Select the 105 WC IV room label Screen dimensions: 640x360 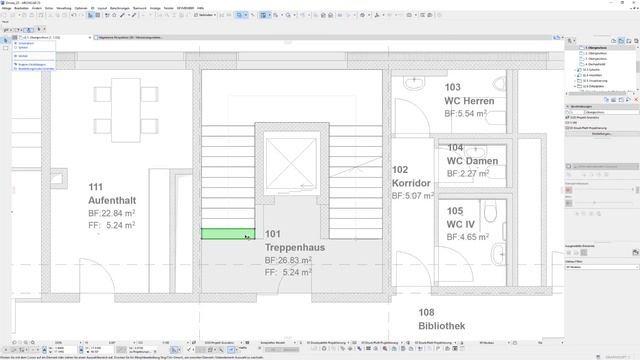pos(468,224)
